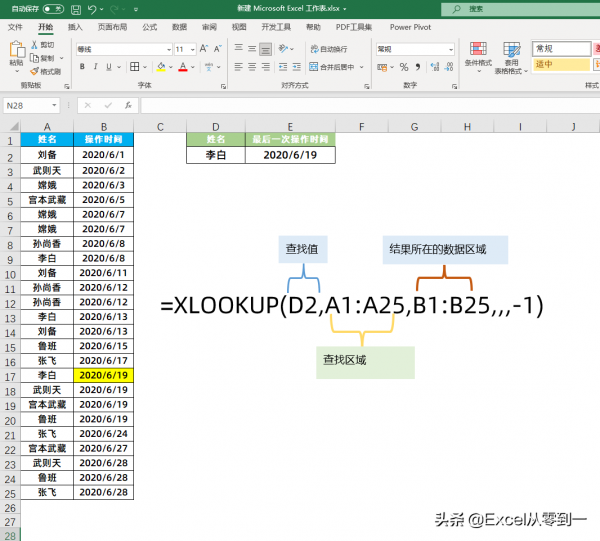Click the Save icon in title bar

75,8
